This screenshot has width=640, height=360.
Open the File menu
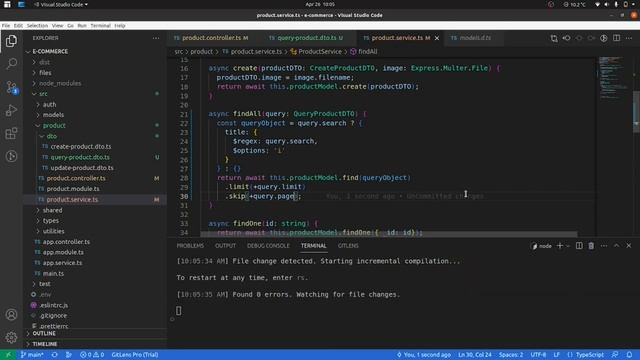coord(6,25)
